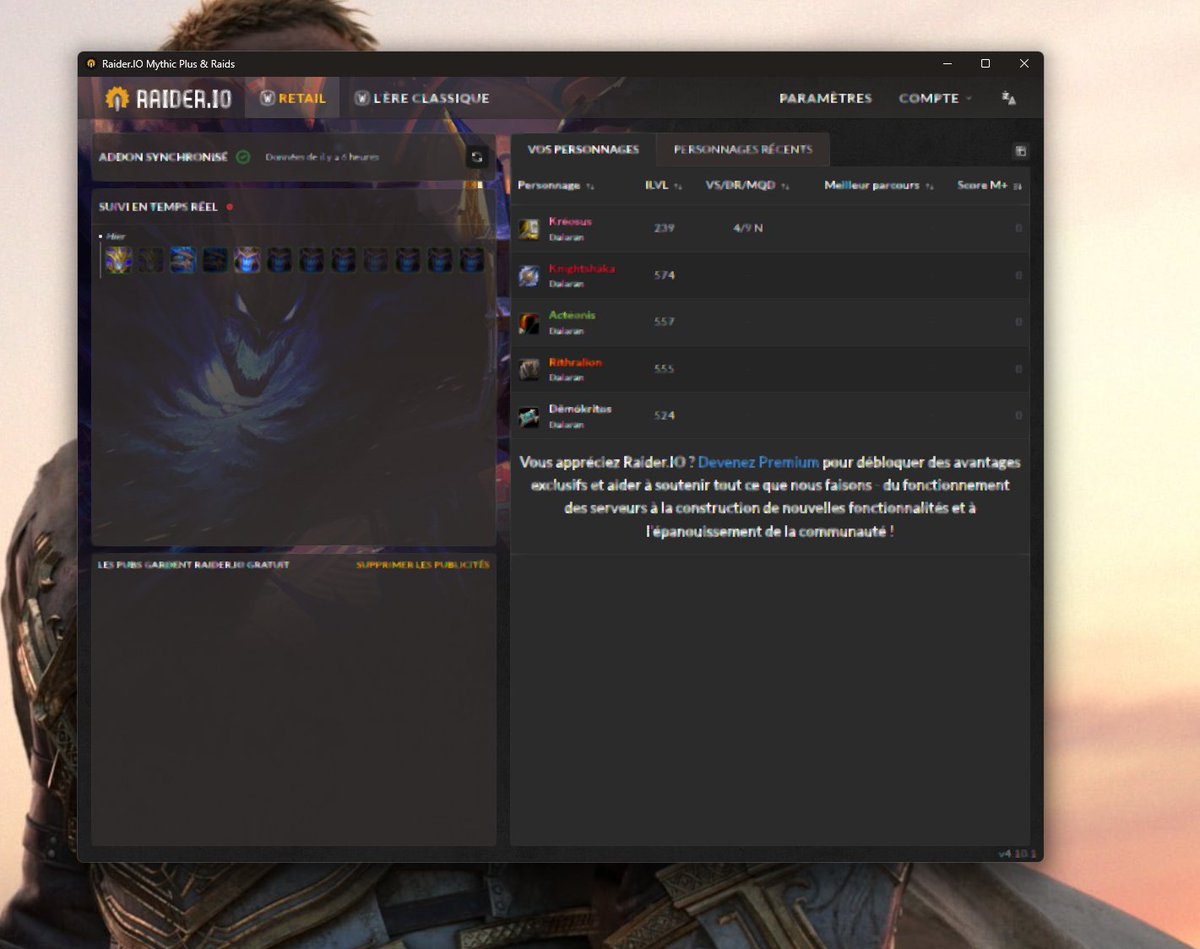
Task: Switch to L'ère Classique tab
Action: point(421,98)
